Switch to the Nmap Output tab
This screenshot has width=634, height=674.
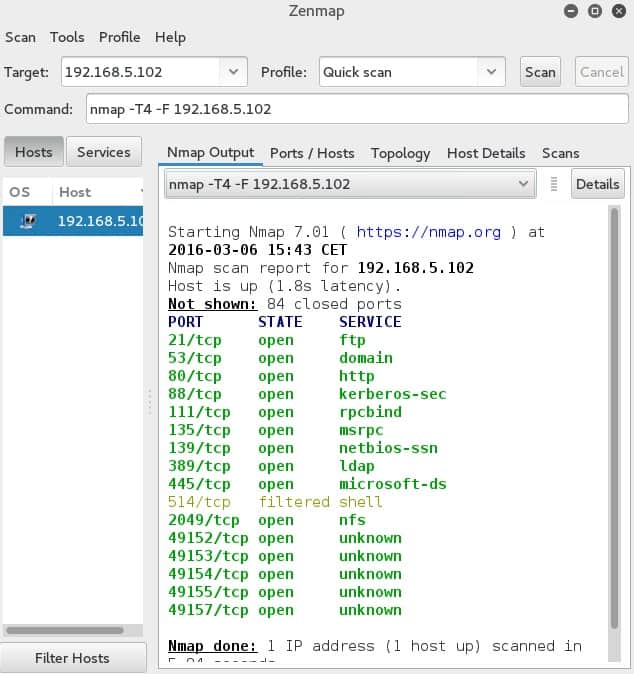pyautogui.click(x=211, y=153)
